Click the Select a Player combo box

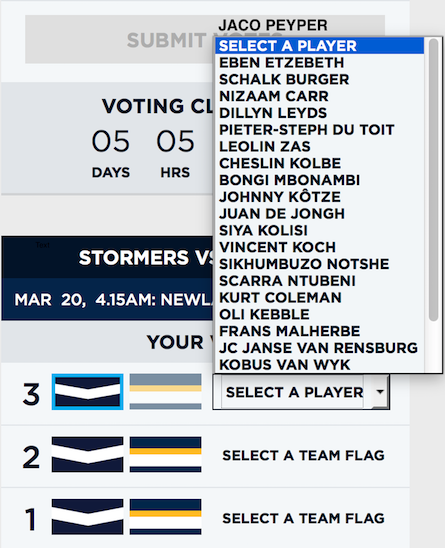(x=301, y=392)
